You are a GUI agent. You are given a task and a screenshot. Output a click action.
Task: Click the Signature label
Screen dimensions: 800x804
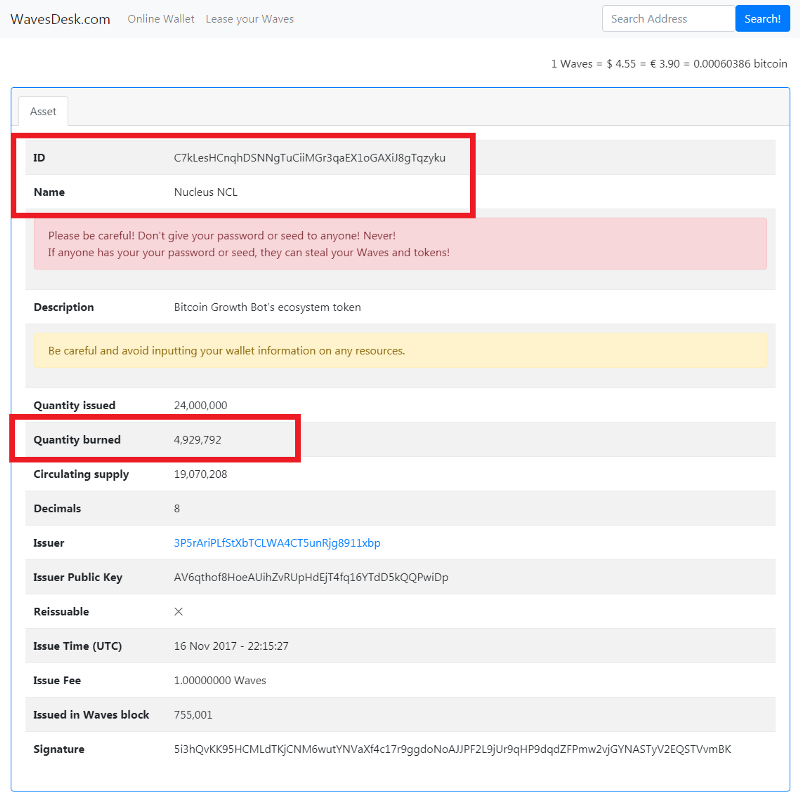(59, 749)
